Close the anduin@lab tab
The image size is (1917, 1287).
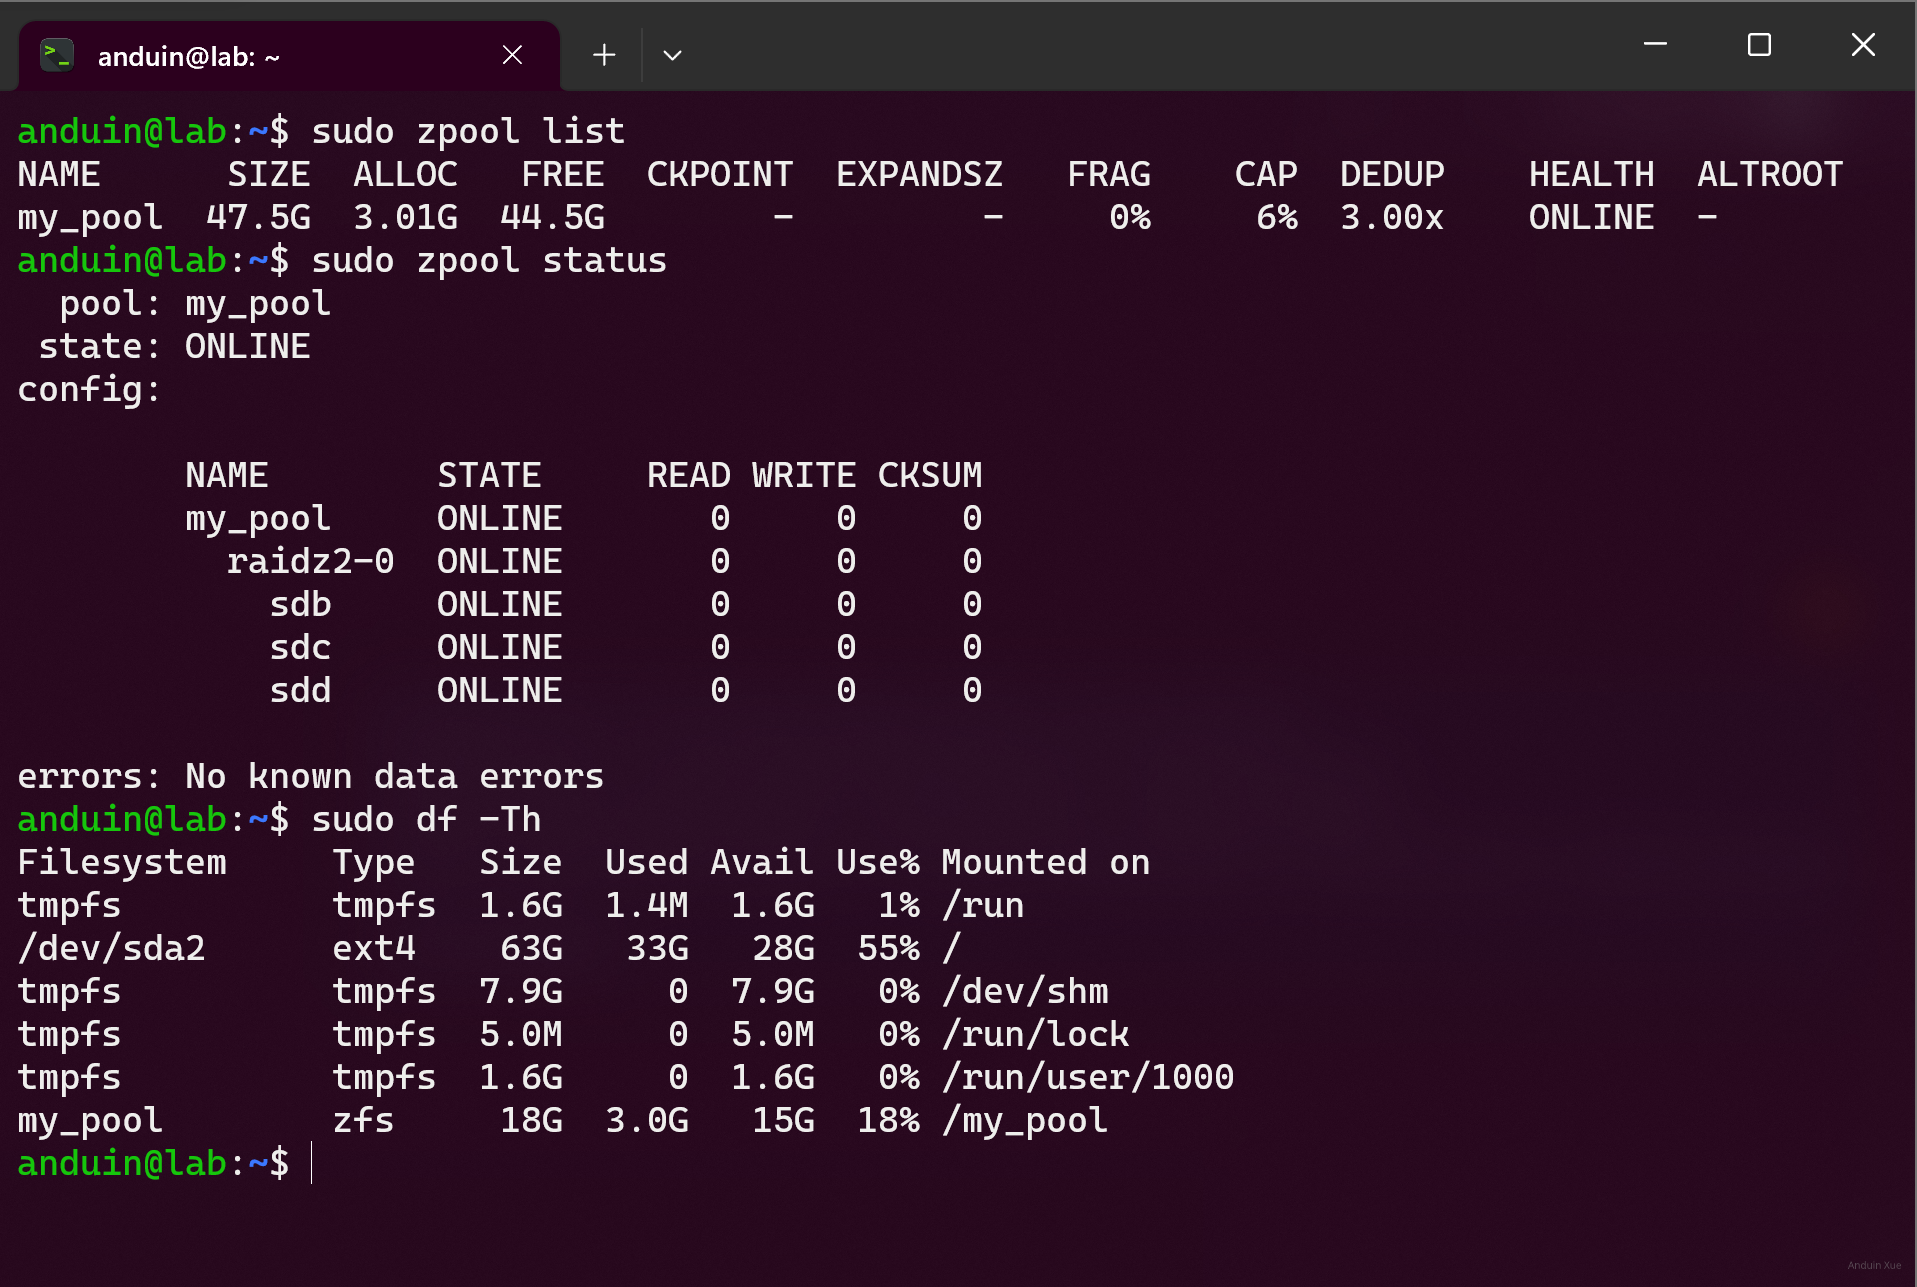tap(512, 55)
